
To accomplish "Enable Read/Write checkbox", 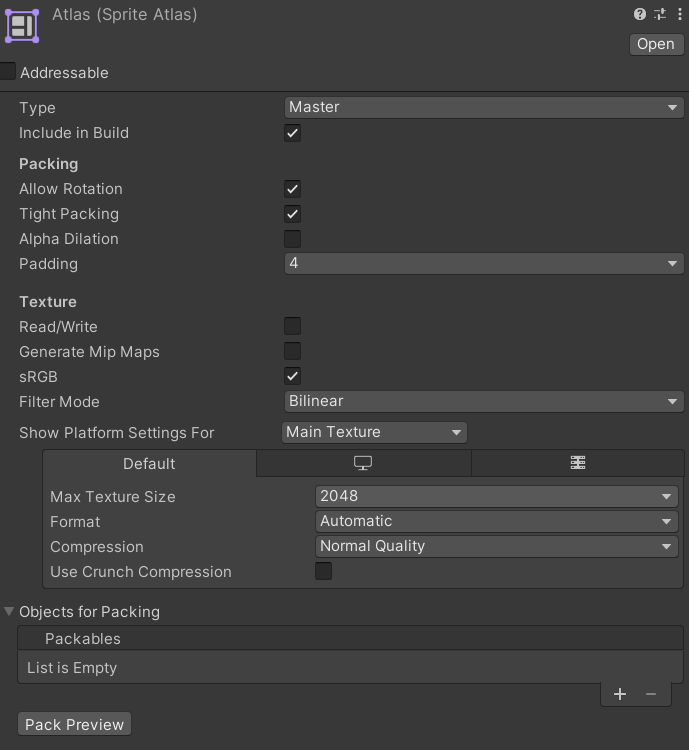I will (292, 326).
